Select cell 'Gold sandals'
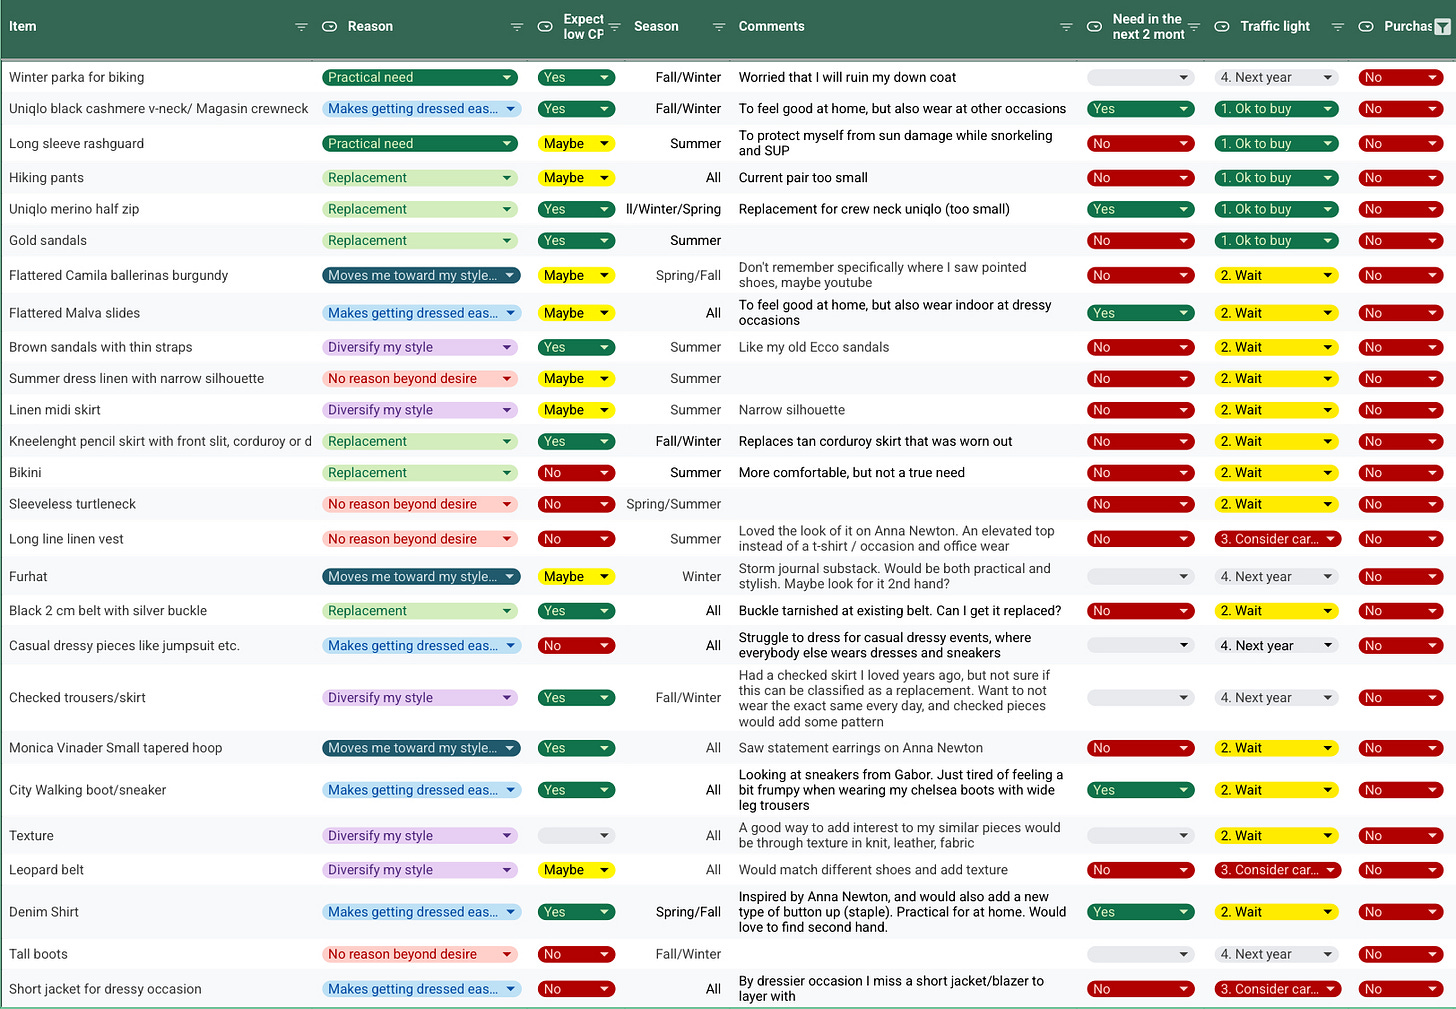Viewport: 1456px width, 1009px height. point(48,241)
